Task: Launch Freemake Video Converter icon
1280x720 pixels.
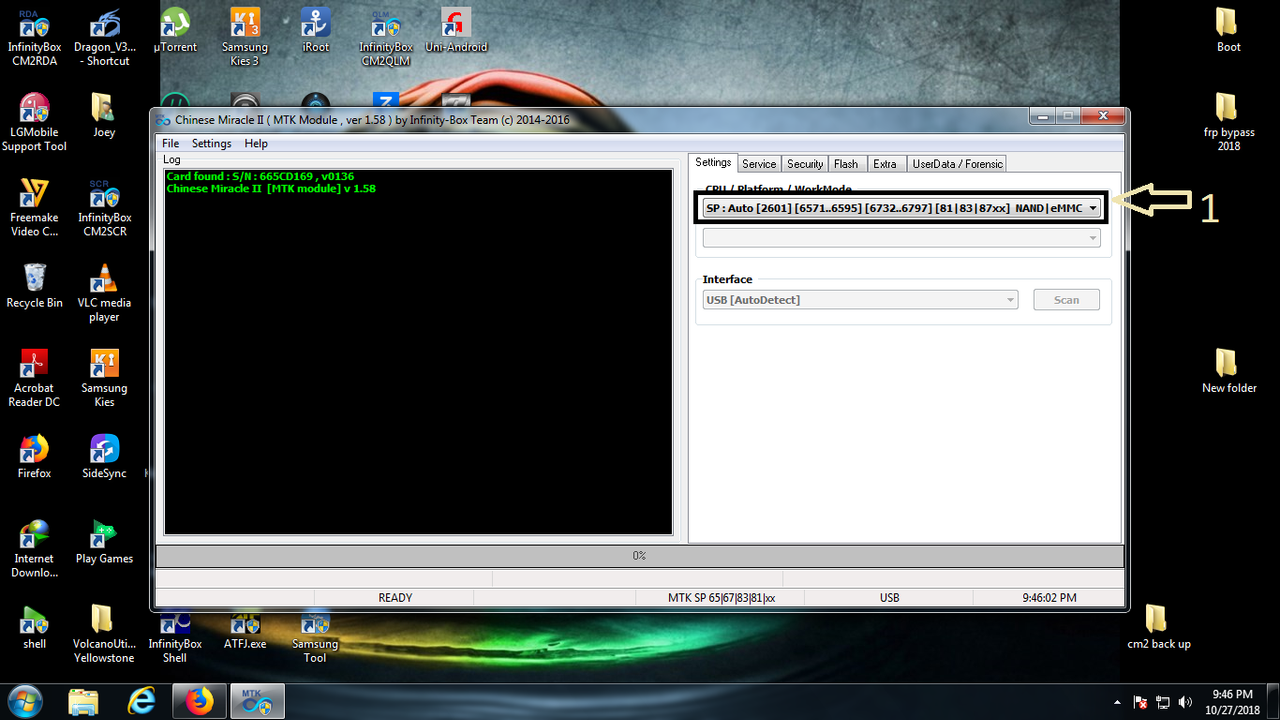Action: 34,208
